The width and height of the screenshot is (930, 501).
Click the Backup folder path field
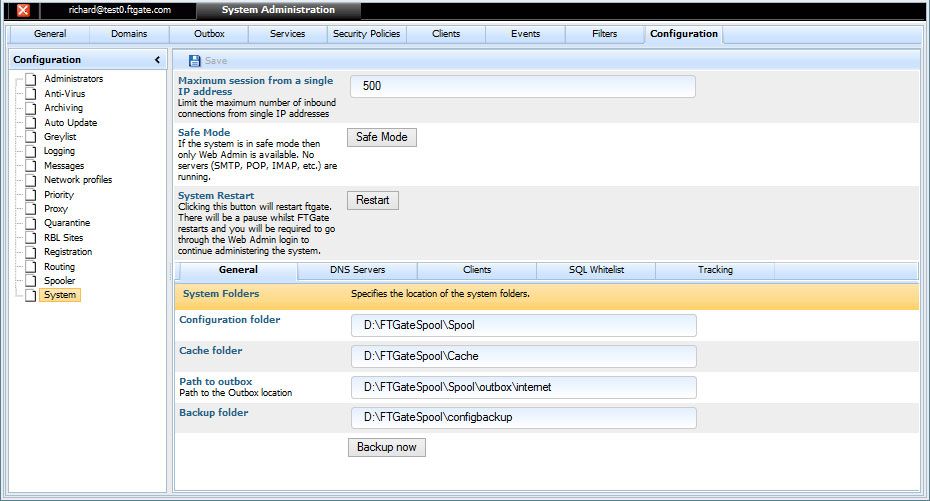(x=524, y=417)
